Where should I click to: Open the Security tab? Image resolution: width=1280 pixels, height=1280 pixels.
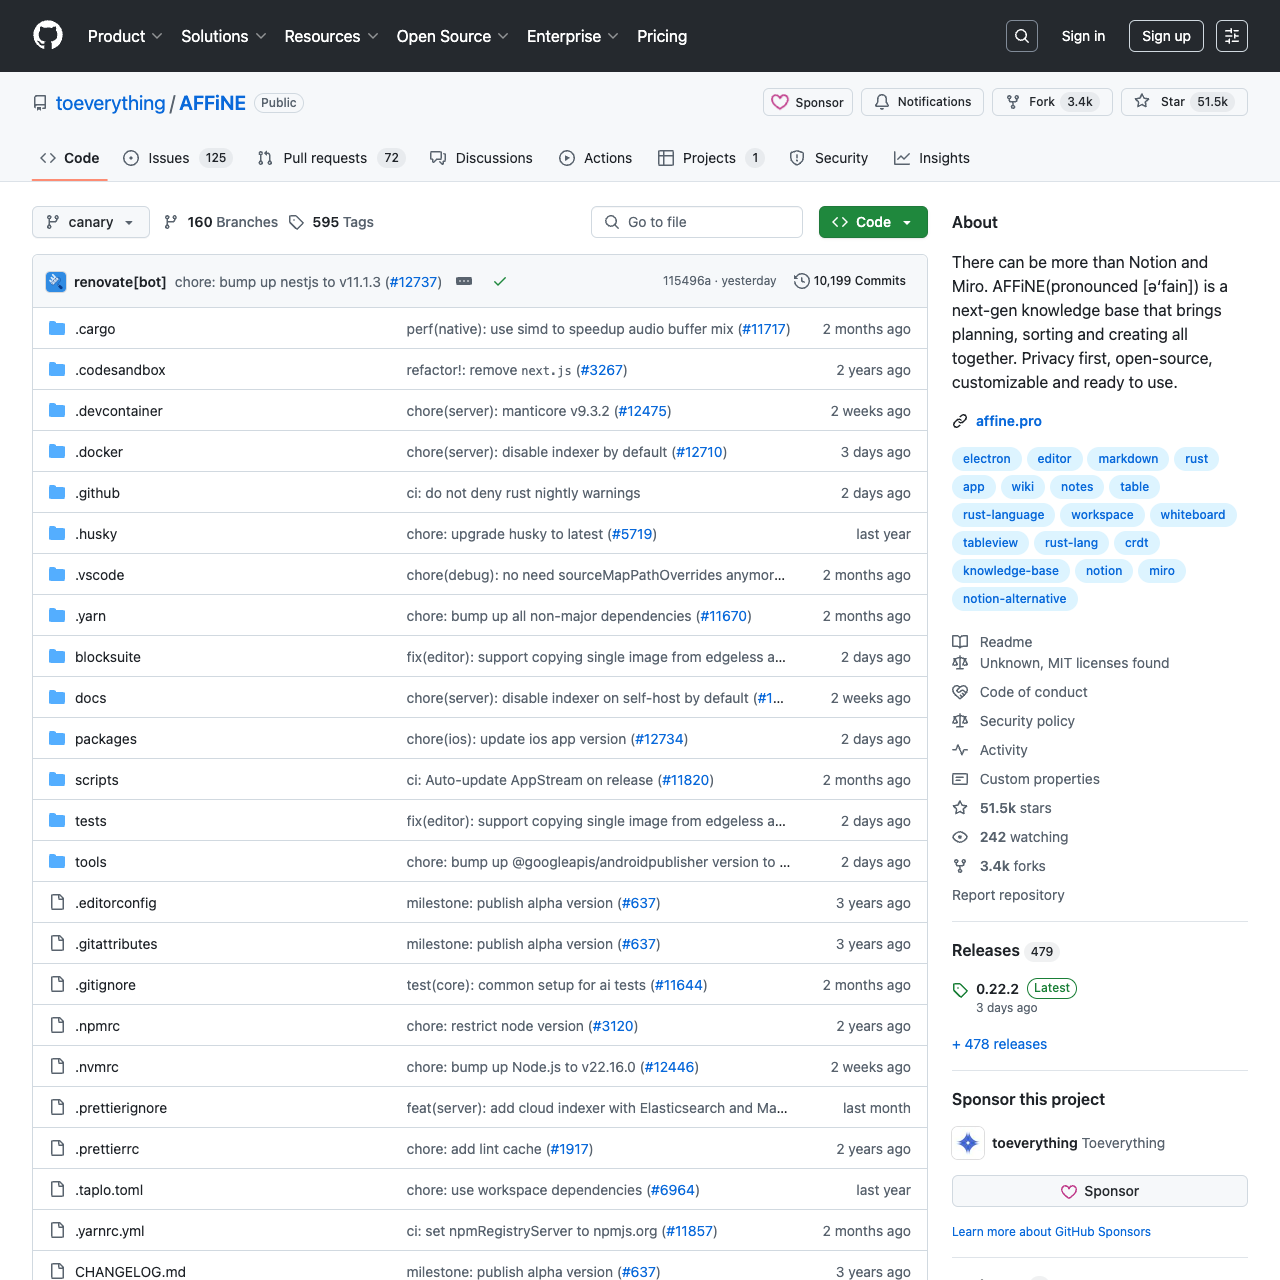829,158
